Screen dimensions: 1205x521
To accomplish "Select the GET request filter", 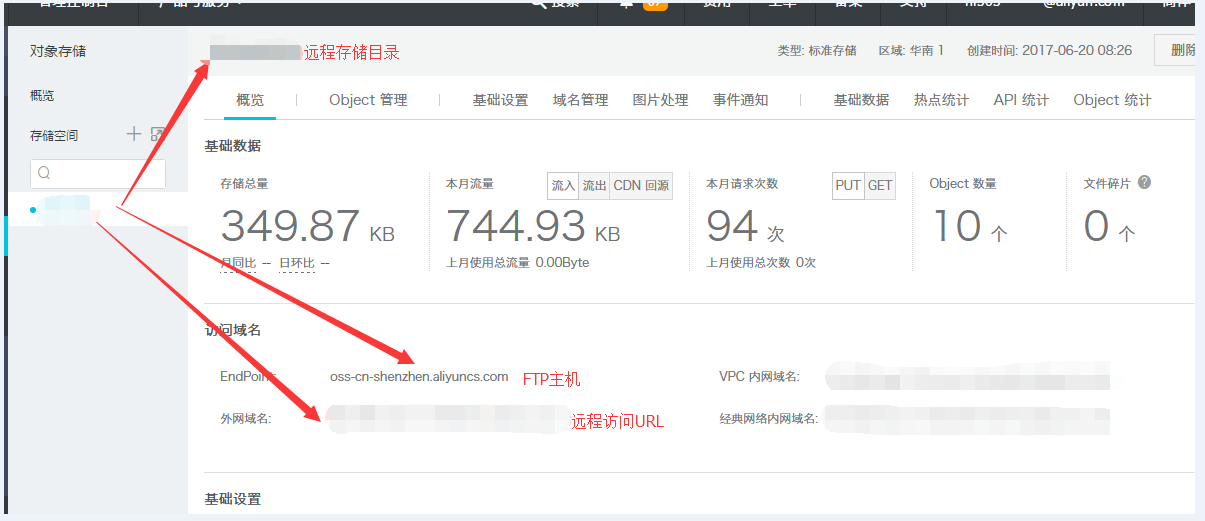I will pos(880,186).
